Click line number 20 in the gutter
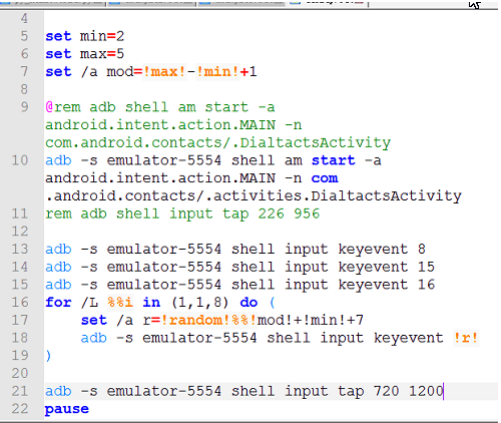The image size is (501, 423). click(20, 373)
